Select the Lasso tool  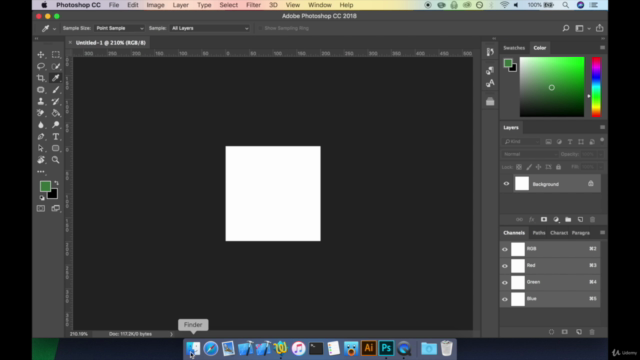pyautogui.click(x=41, y=66)
